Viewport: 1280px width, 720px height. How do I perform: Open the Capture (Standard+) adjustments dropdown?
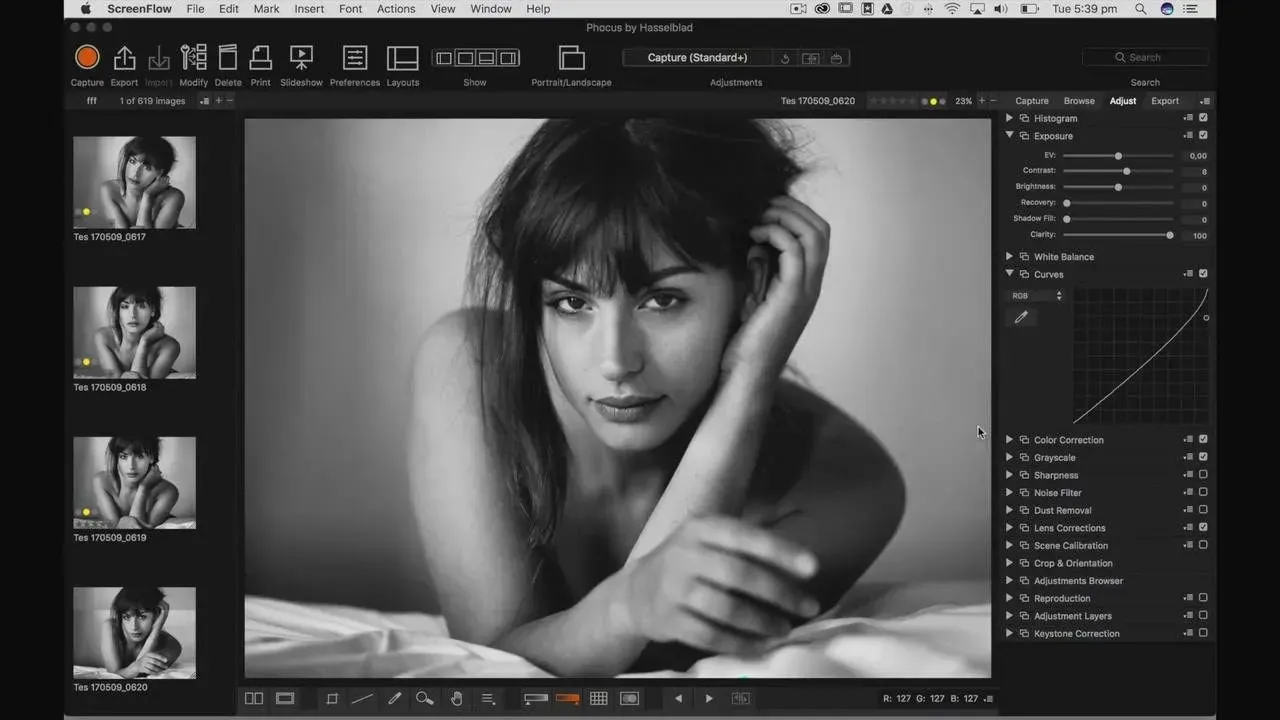(x=697, y=58)
